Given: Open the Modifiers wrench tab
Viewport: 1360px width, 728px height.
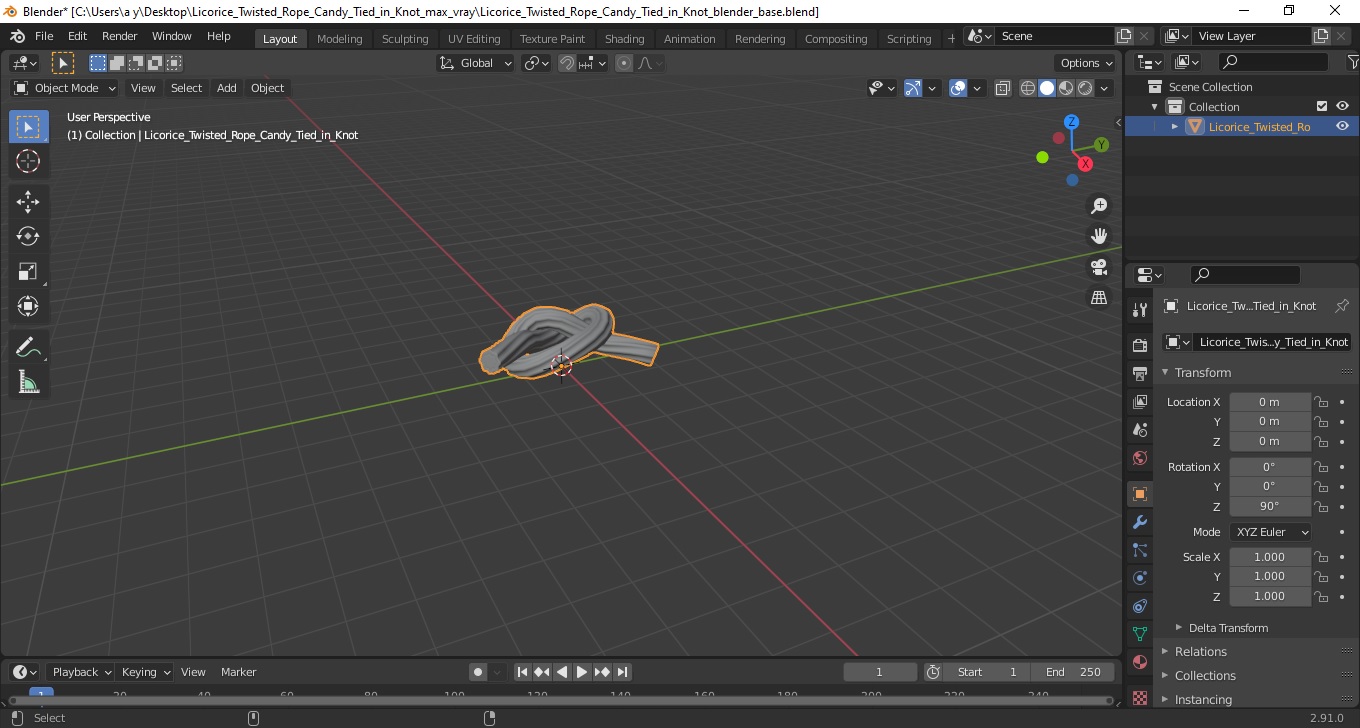Looking at the screenshot, I should coord(1140,522).
